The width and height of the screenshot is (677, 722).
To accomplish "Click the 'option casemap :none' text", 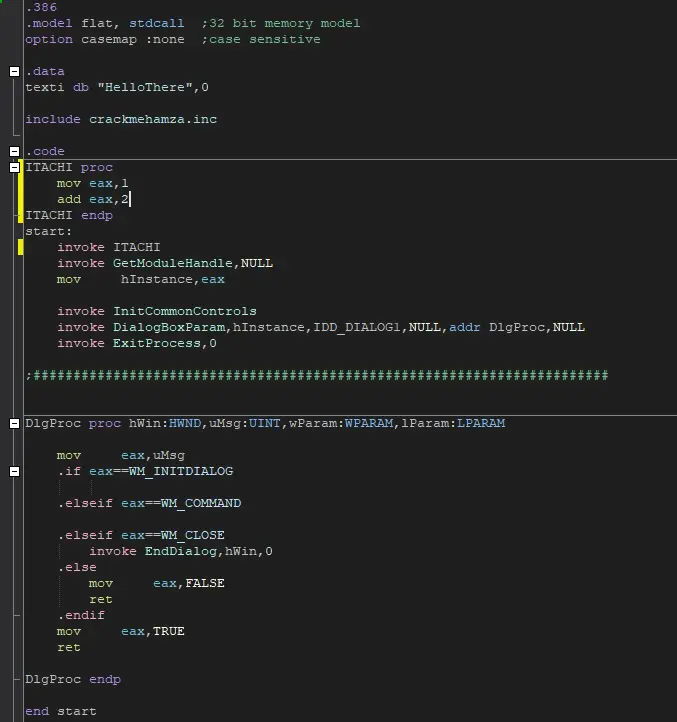I will click(105, 39).
